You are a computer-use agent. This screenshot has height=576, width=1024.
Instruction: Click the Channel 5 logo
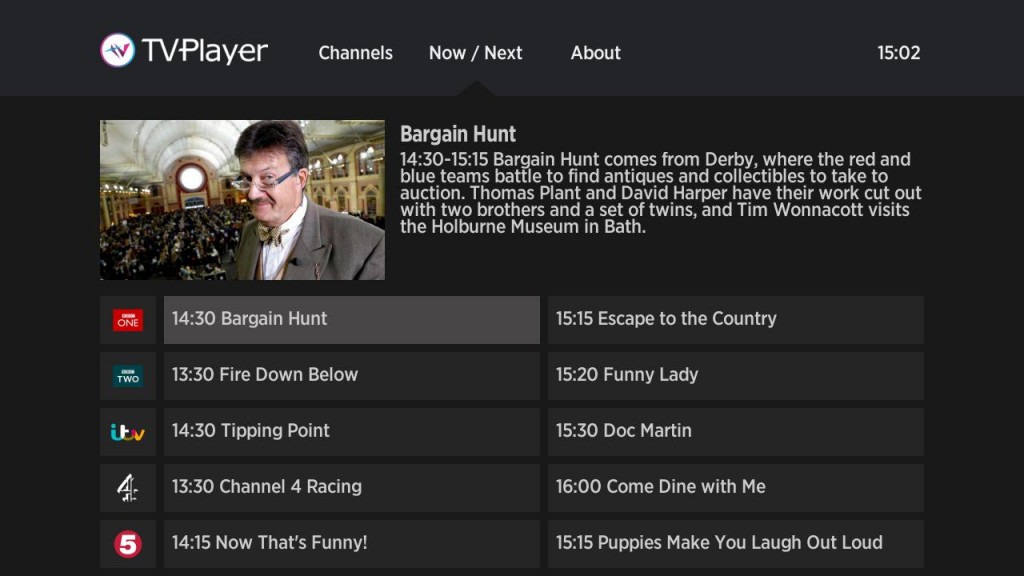point(127,543)
